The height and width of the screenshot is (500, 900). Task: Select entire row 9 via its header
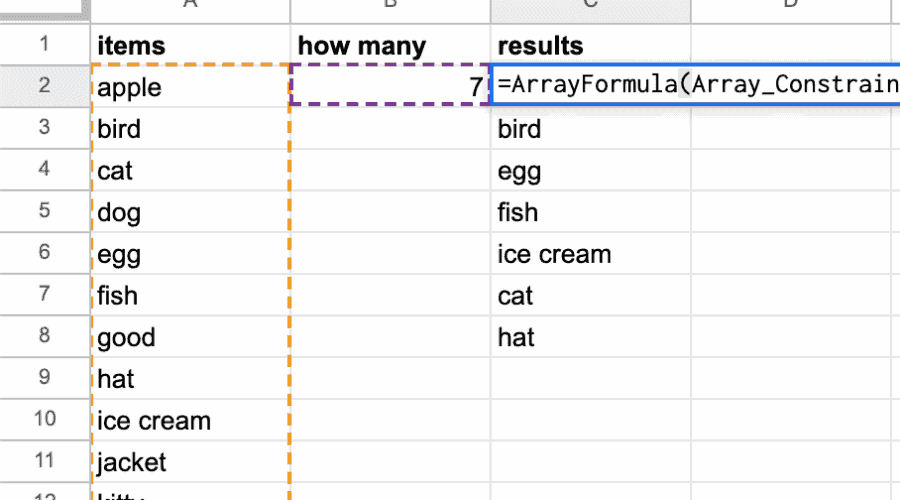44,379
